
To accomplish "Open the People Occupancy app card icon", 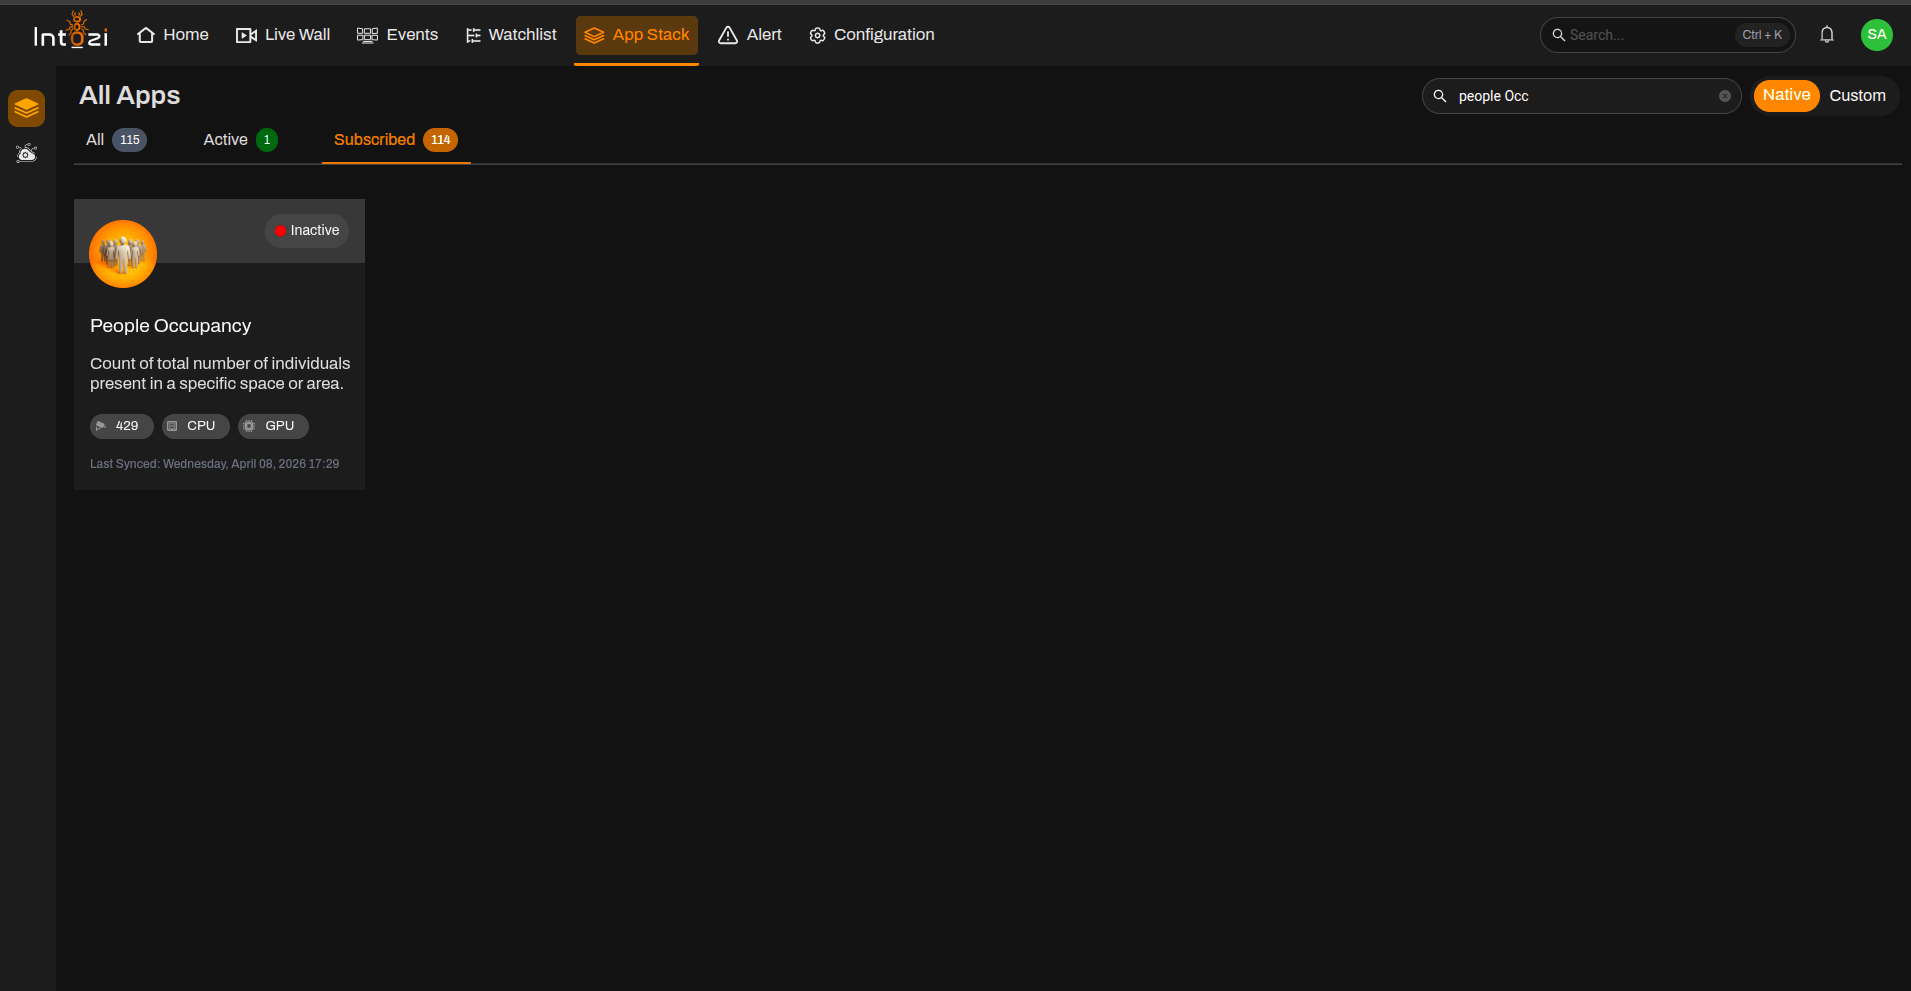I will click(123, 254).
